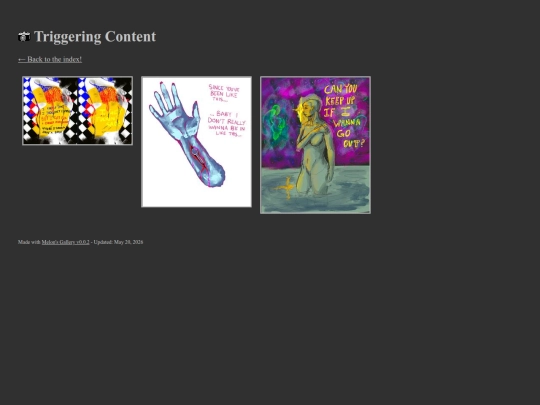Image resolution: width=540 pixels, height=405 pixels.
Task: Follow the Back to the index link
Action: point(50,59)
